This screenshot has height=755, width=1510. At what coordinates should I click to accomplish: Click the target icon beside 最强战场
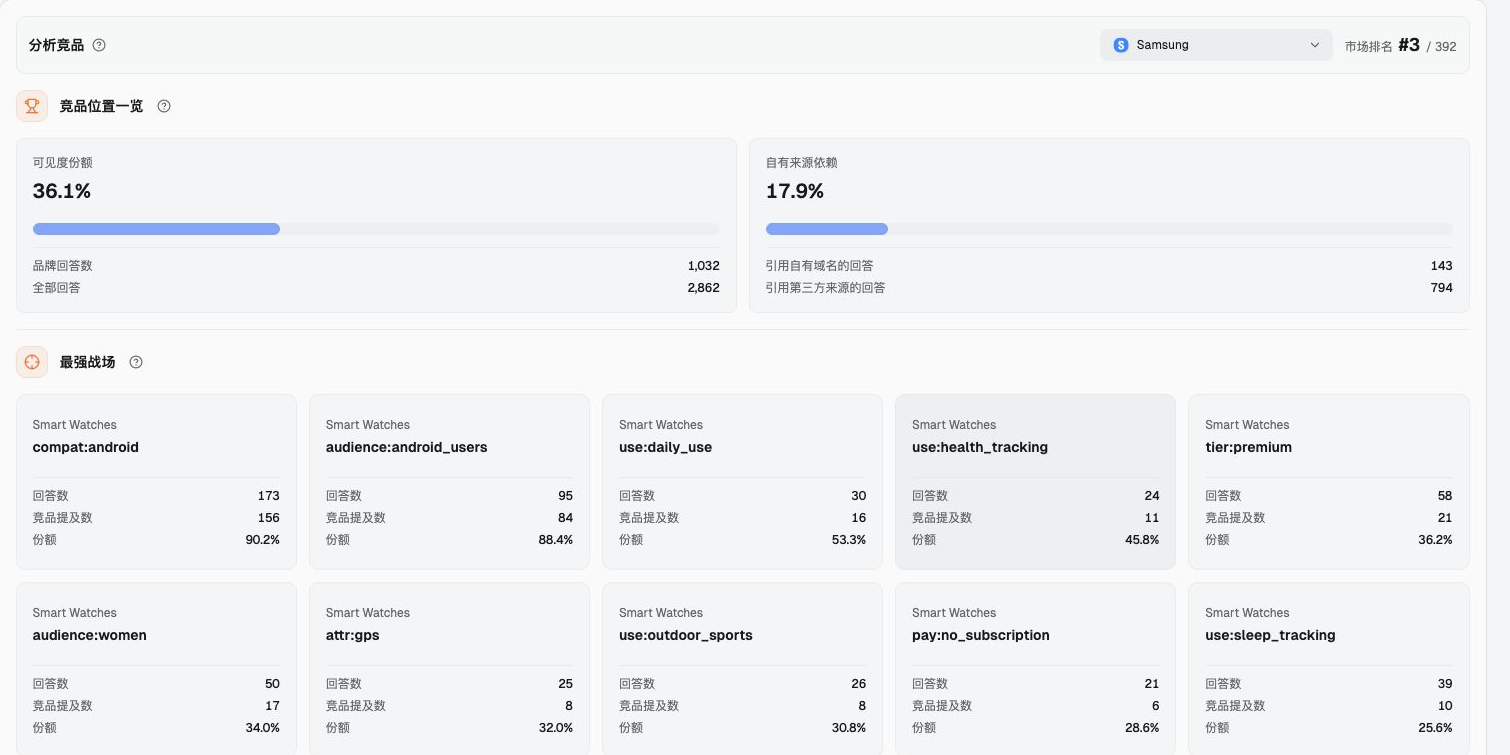[32, 362]
